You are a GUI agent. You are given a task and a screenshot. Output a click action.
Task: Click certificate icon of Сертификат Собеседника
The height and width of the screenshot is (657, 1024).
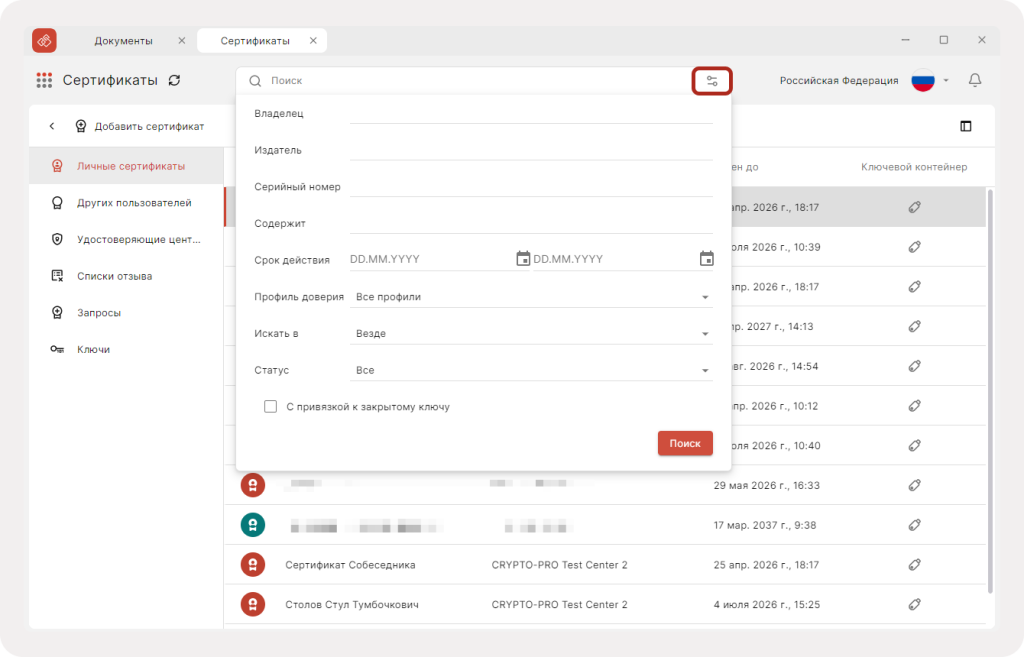253,565
